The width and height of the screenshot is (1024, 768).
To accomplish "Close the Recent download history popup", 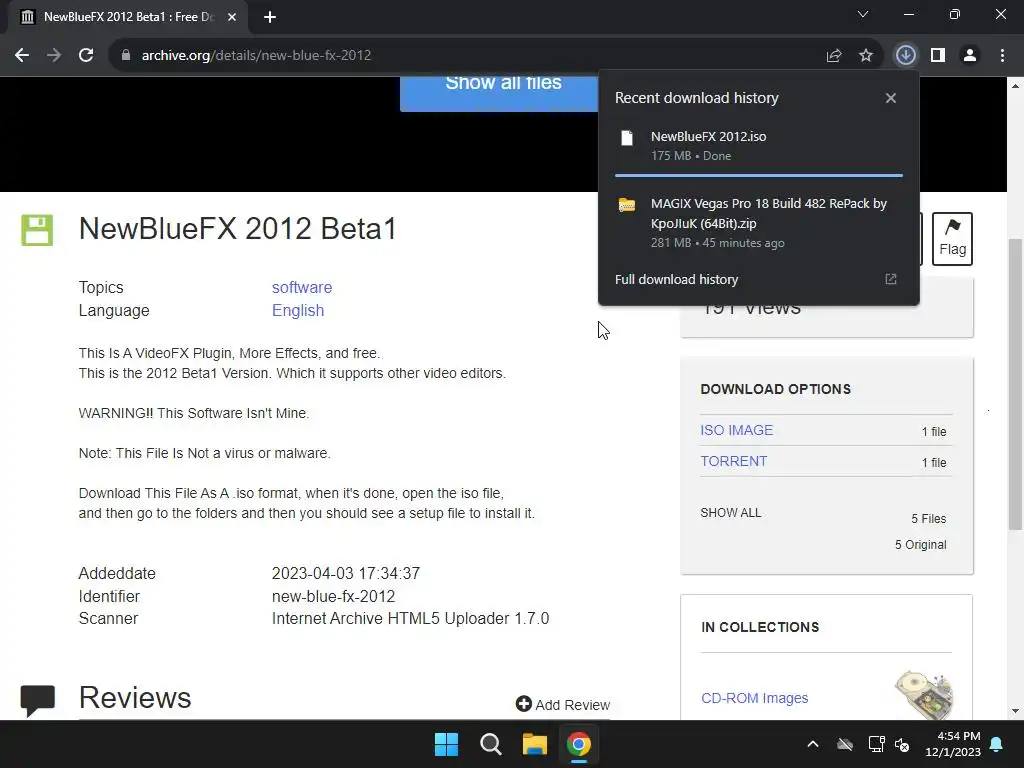I will click(891, 98).
